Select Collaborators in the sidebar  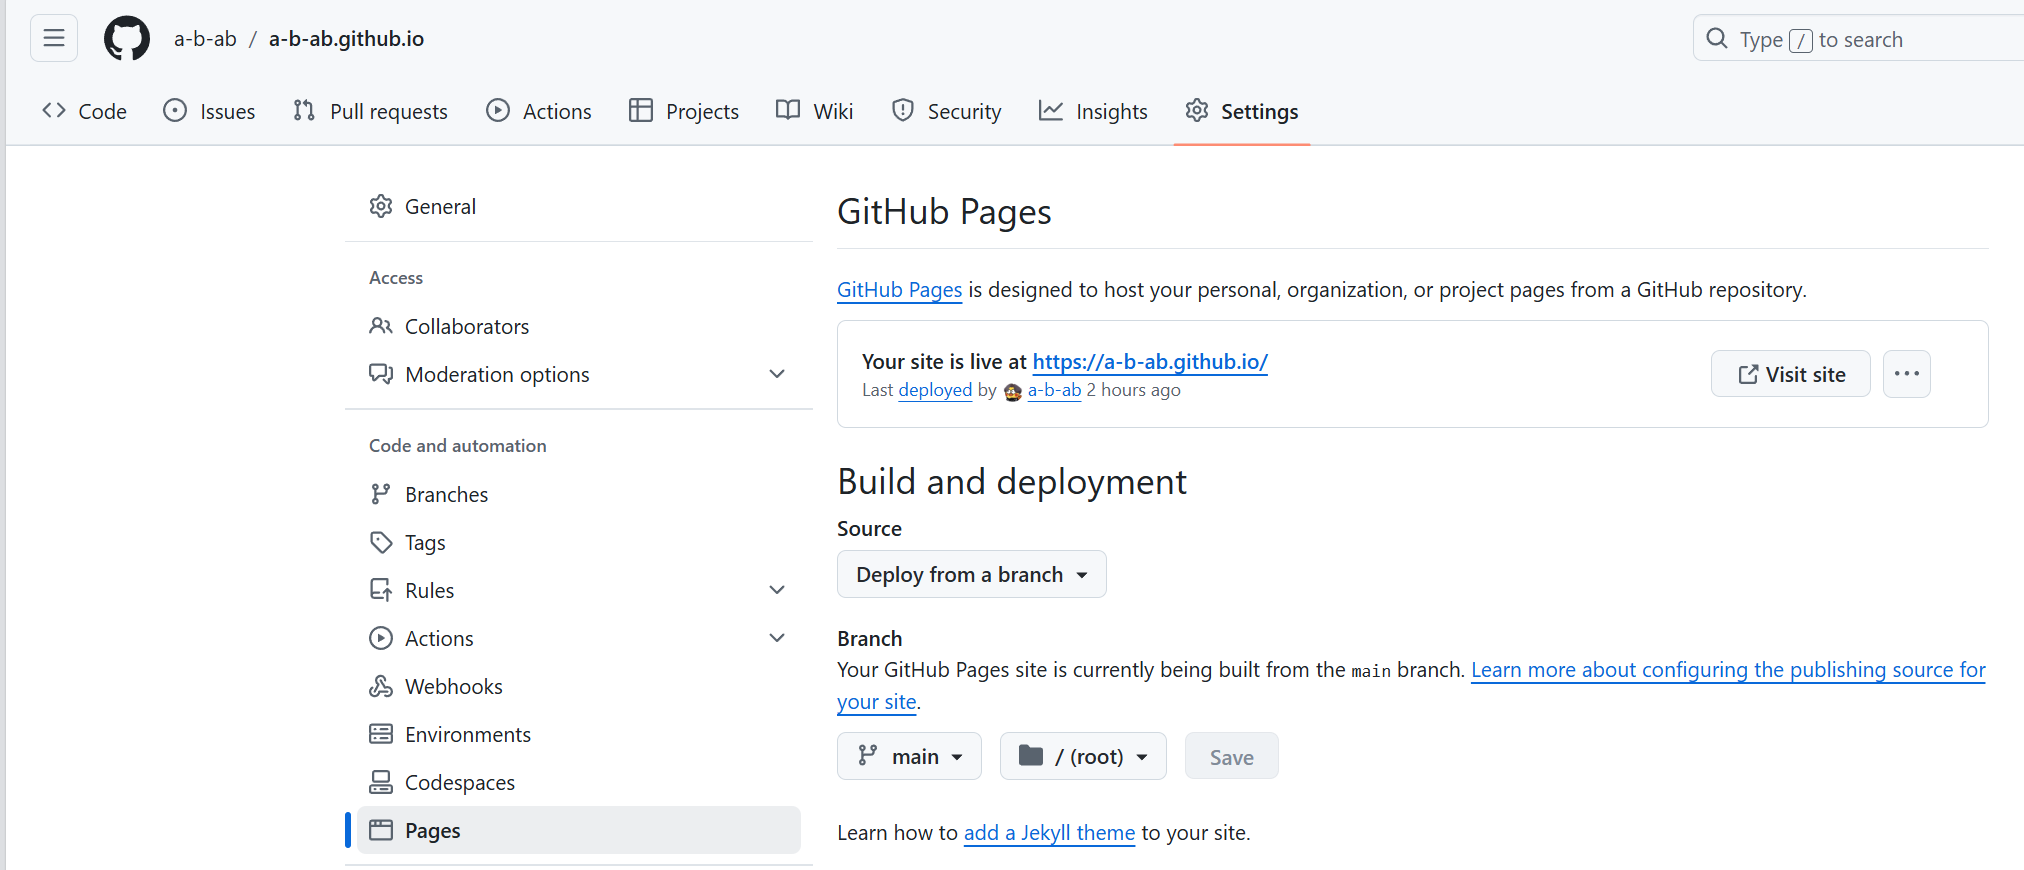(x=579, y=326)
